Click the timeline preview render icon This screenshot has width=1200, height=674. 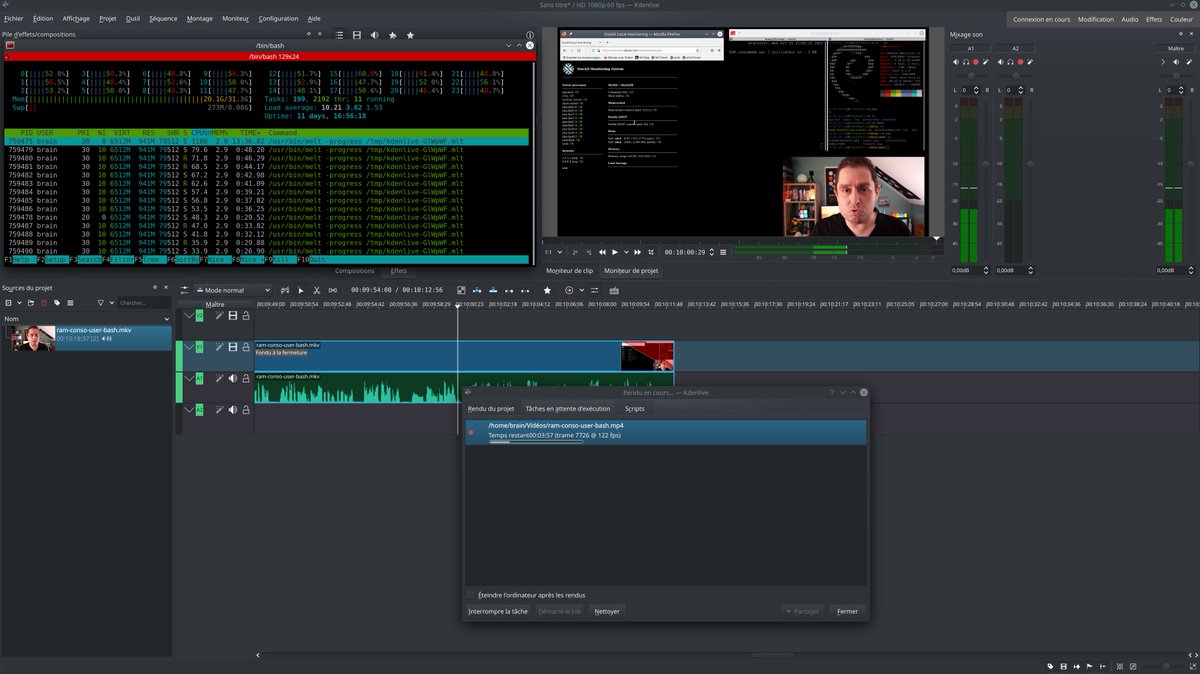pyautogui.click(x=569, y=290)
